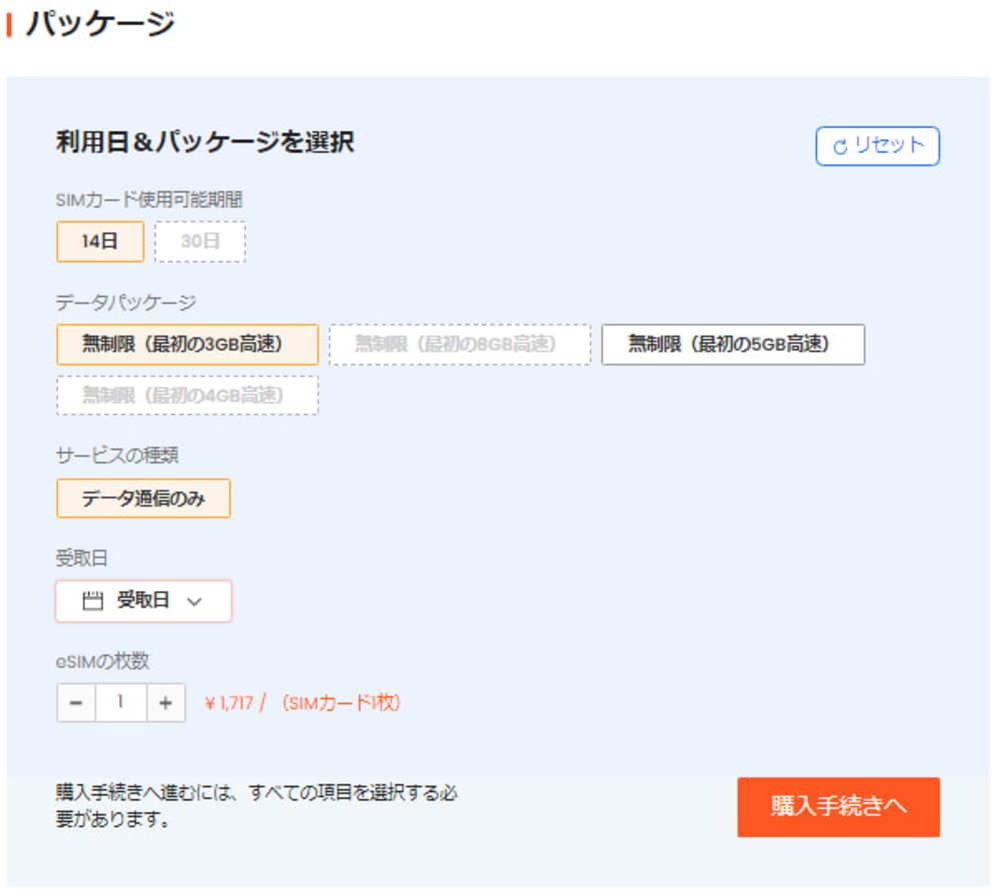Open the 受取日 date dropdown
1000x896 pixels.
[143, 601]
